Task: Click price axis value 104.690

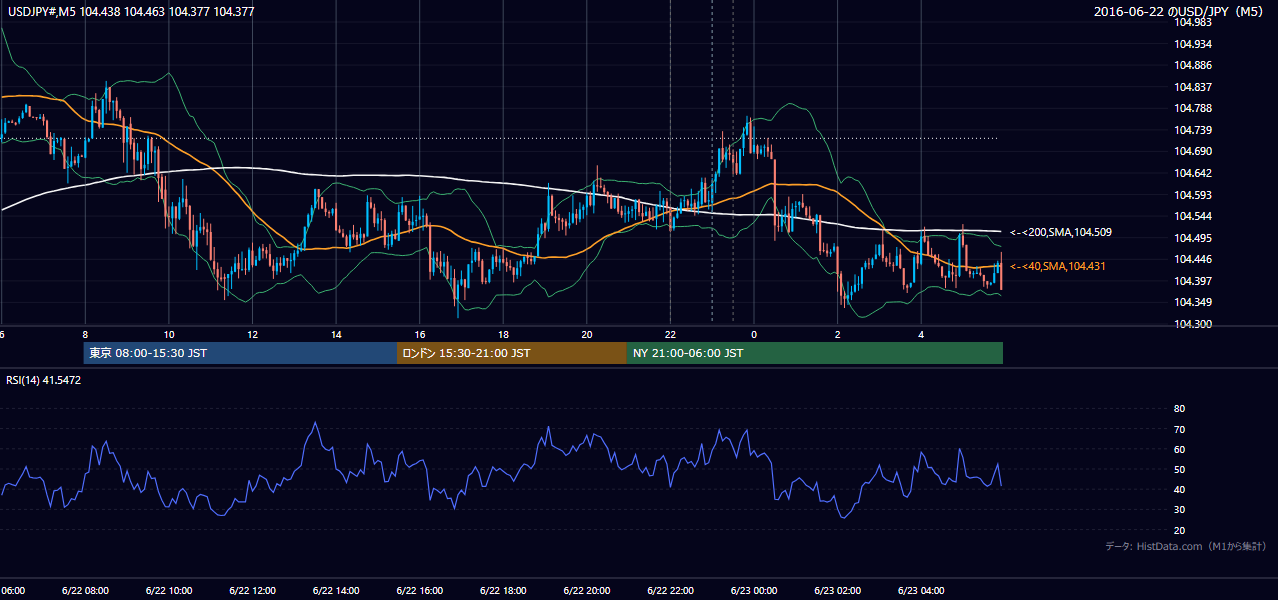Action: pyautogui.click(x=1193, y=151)
